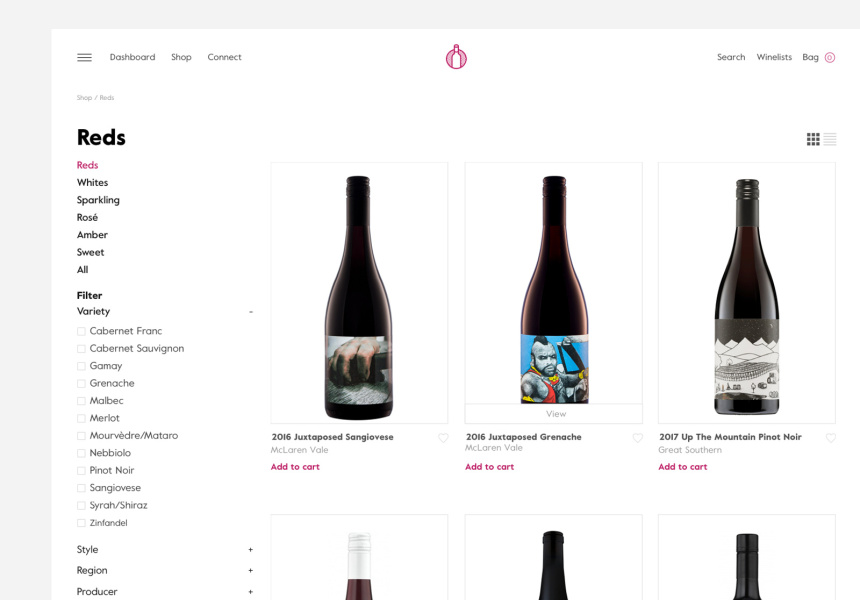Image resolution: width=860 pixels, height=600 pixels.
Task: Check the Cabernet Franc variety filter
Action: point(81,331)
